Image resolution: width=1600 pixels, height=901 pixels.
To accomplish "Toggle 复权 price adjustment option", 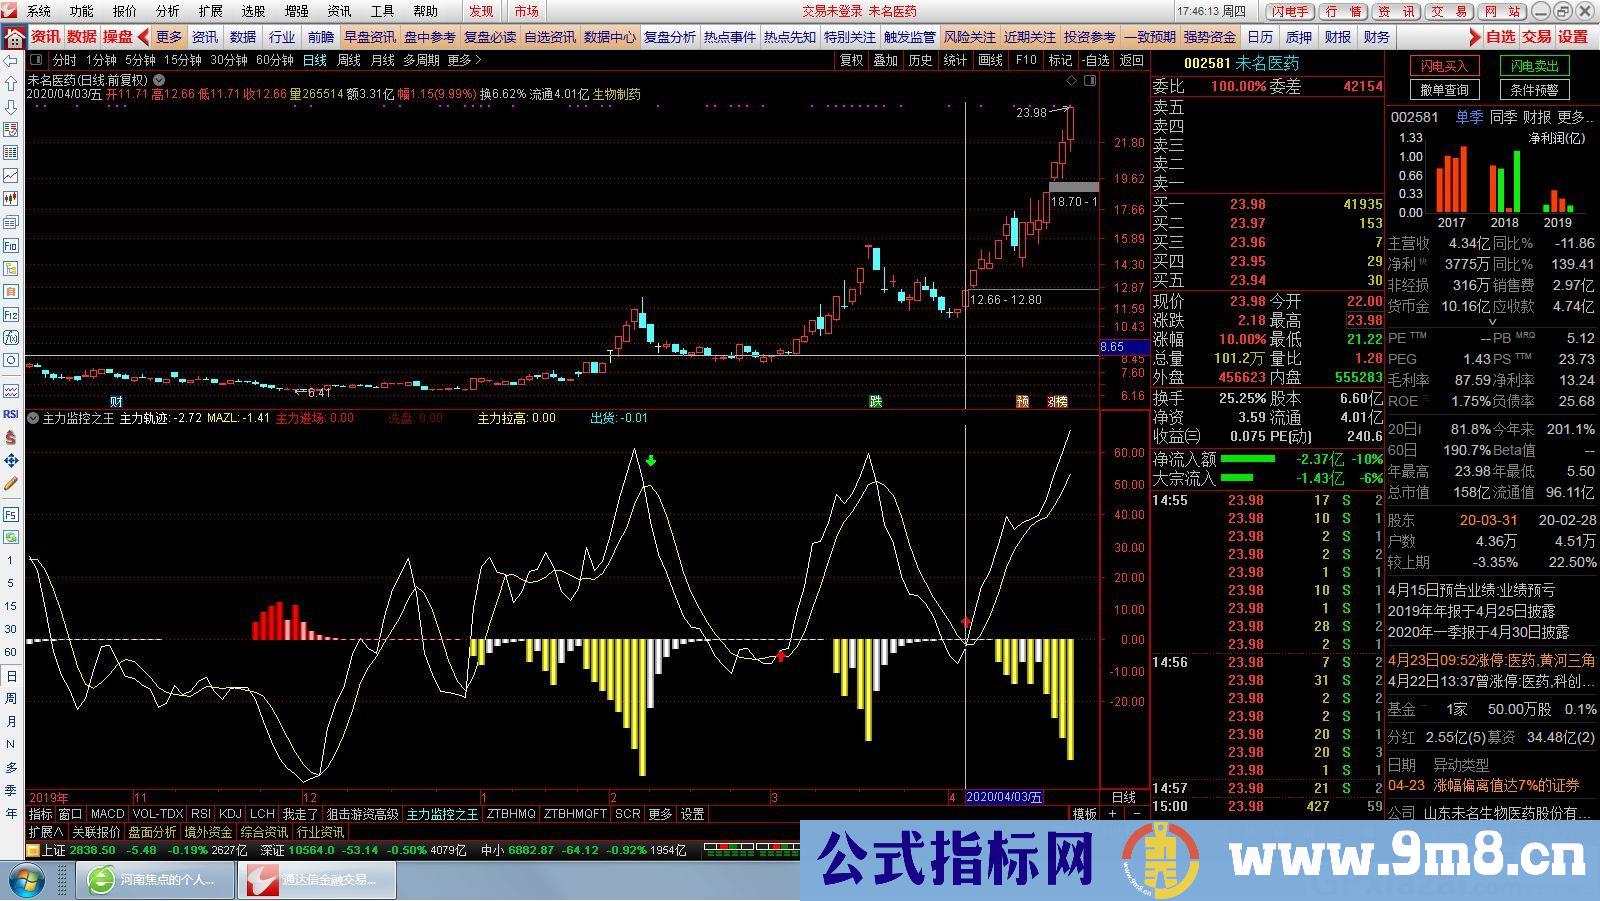I will (x=851, y=60).
